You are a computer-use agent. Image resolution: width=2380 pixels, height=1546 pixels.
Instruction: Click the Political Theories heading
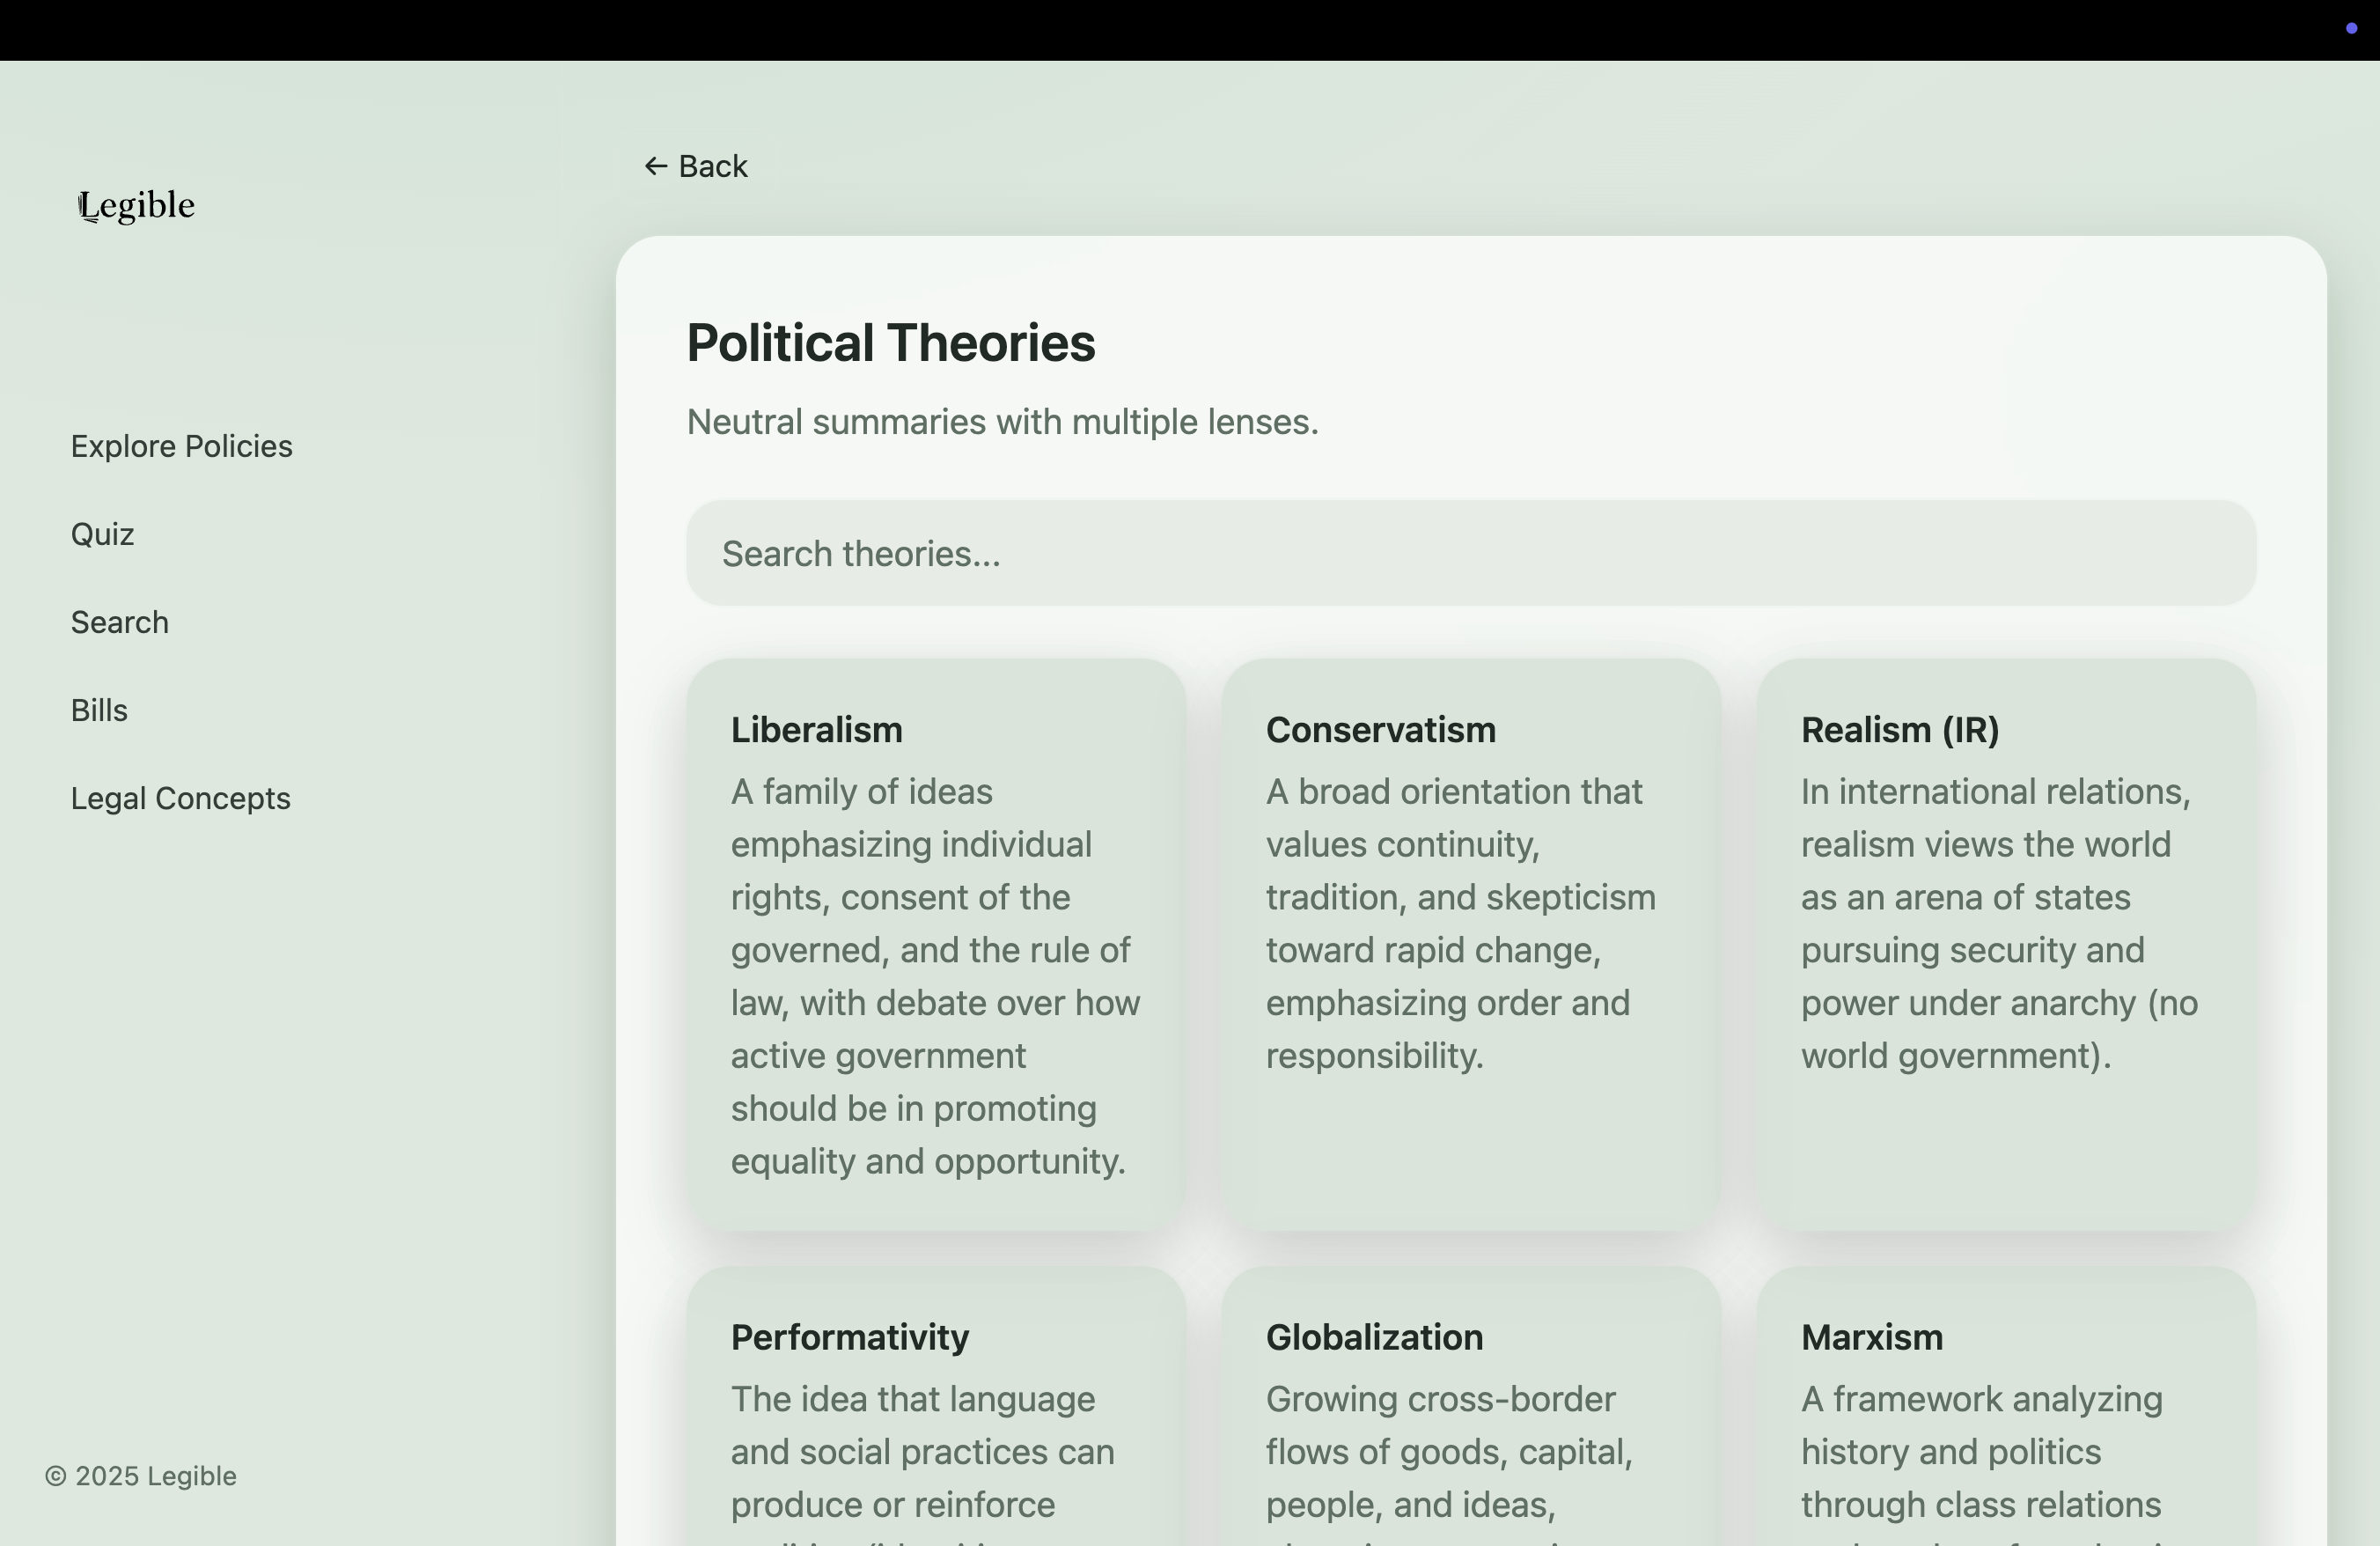(x=890, y=343)
